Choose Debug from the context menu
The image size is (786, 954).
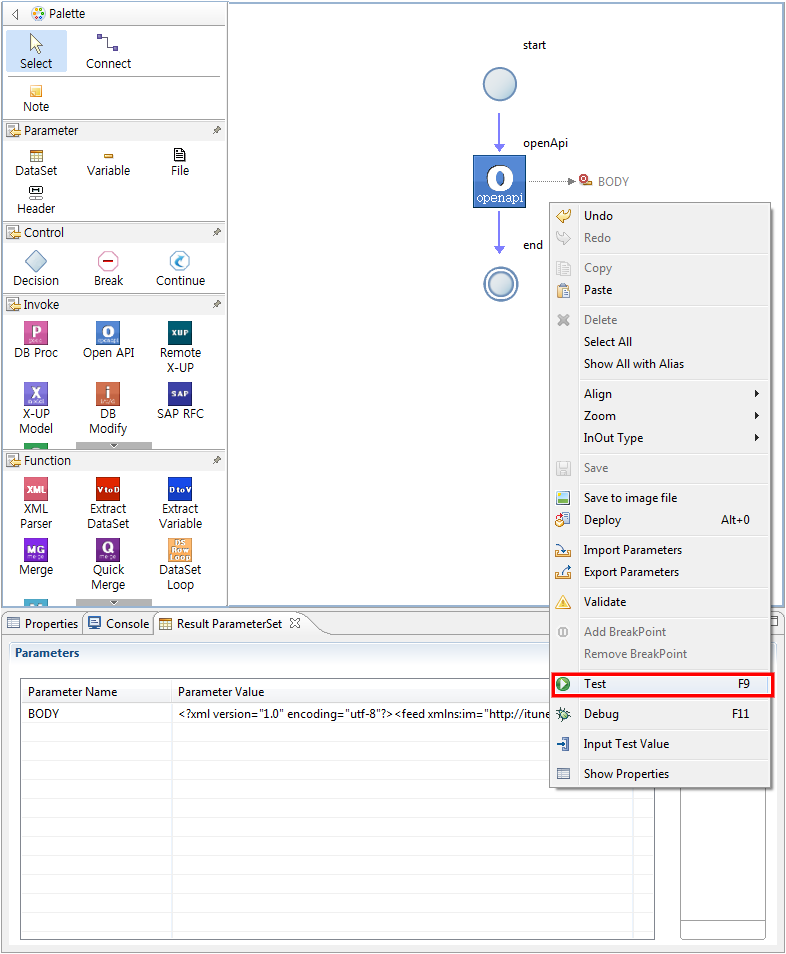[x=660, y=714]
